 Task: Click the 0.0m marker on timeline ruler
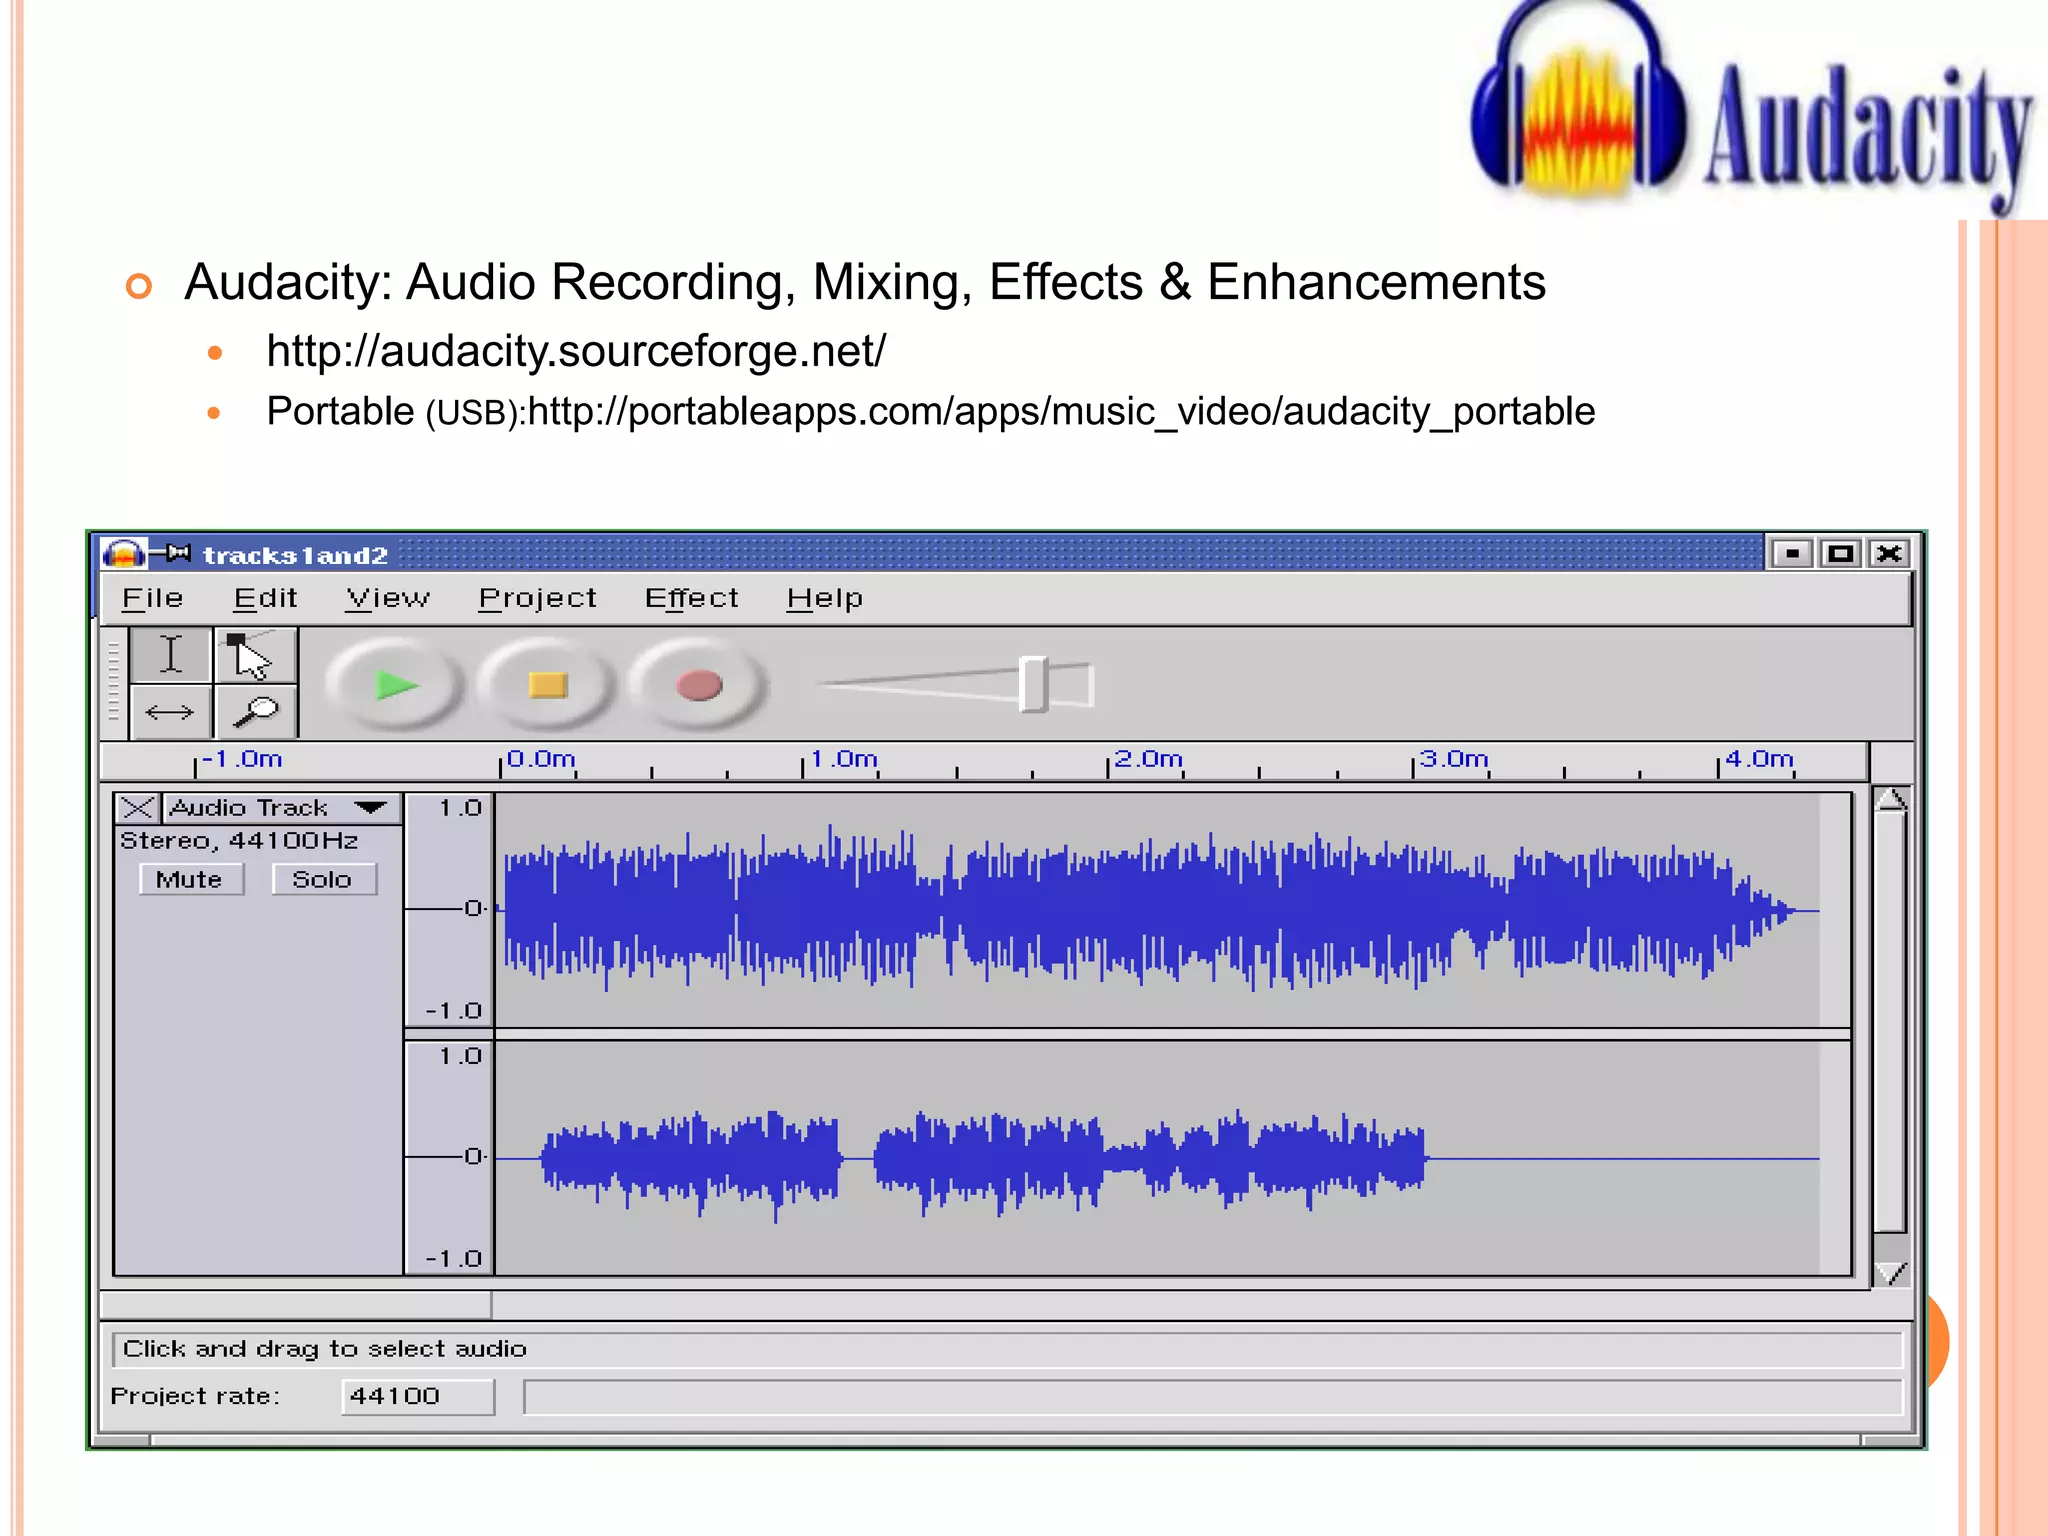[x=540, y=760]
